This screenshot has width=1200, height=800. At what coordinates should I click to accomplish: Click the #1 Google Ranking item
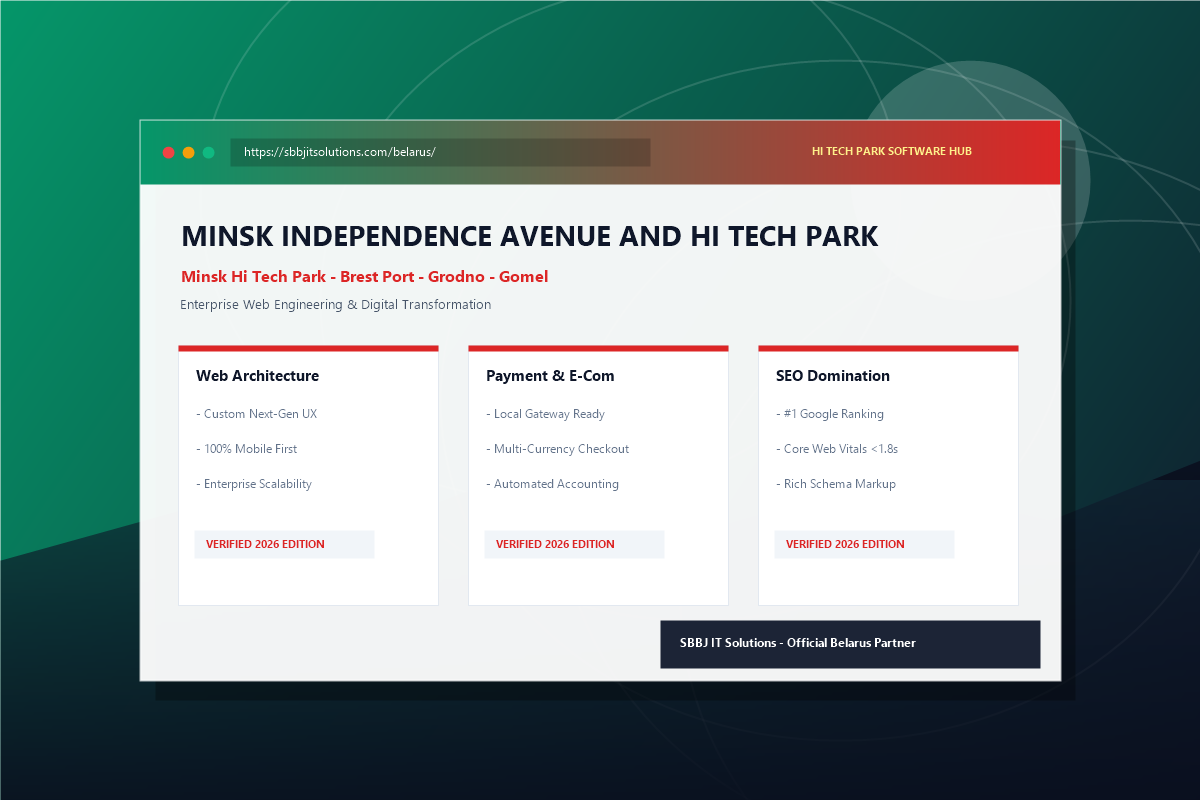(x=830, y=414)
